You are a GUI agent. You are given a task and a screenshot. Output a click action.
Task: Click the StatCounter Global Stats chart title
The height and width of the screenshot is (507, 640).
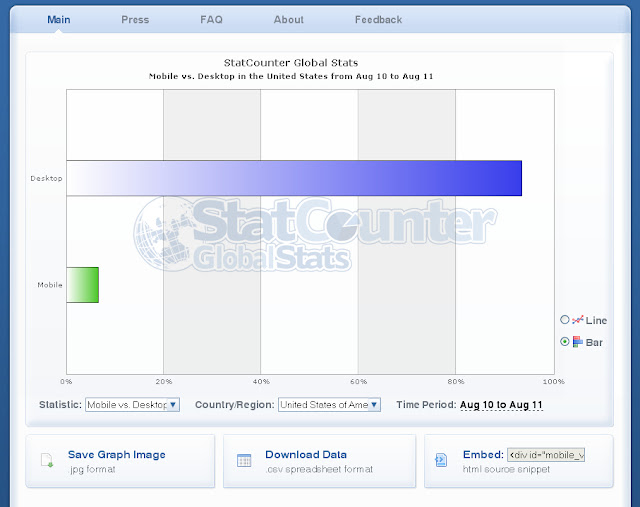pos(291,62)
